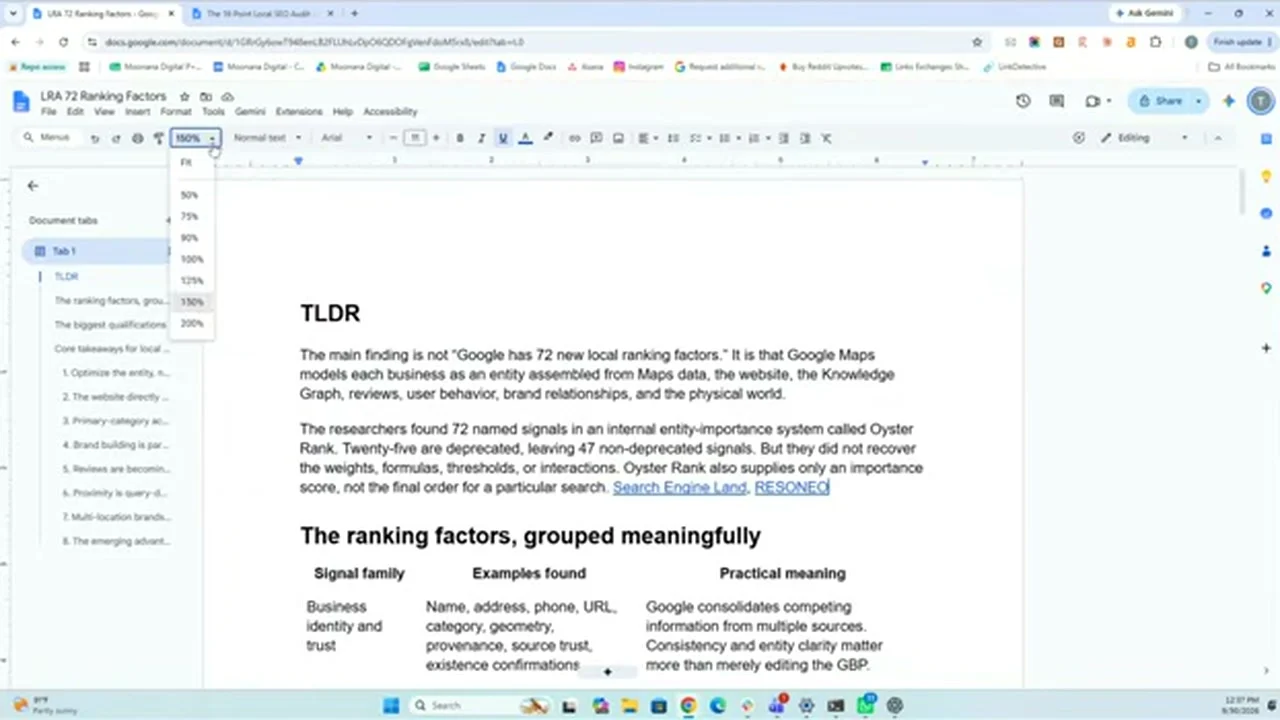Click the Print icon in the toolbar

(x=137, y=138)
